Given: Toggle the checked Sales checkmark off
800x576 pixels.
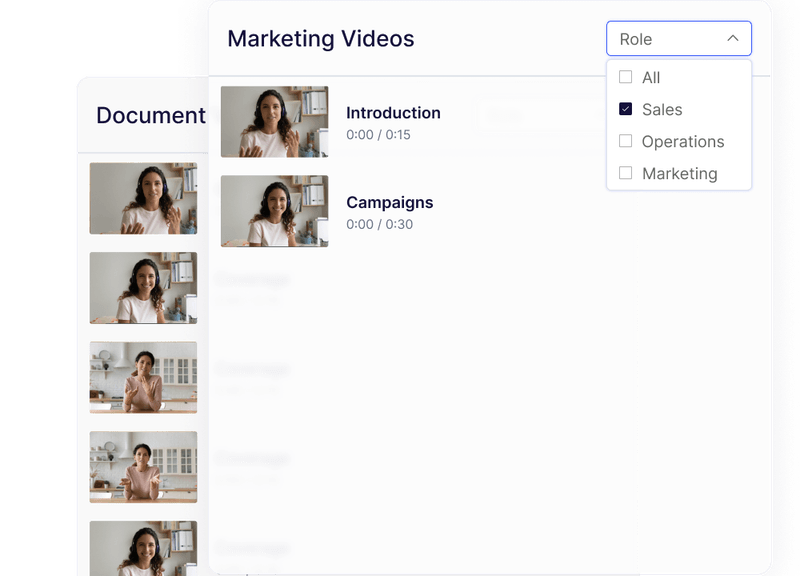Looking at the screenshot, I should [625, 109].
